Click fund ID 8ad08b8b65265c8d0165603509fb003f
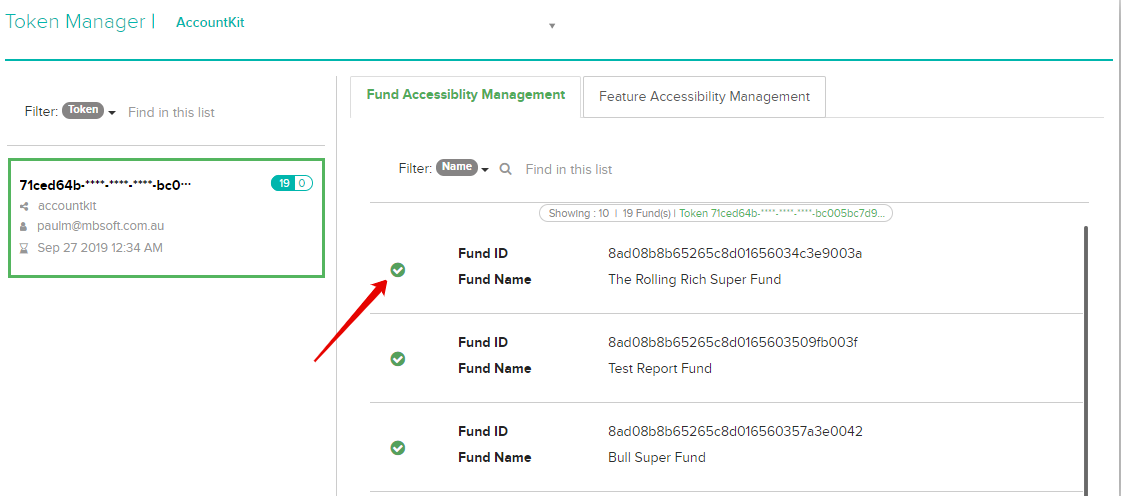1121x496 pixels. pyautogui.click(x=733, y=342)
